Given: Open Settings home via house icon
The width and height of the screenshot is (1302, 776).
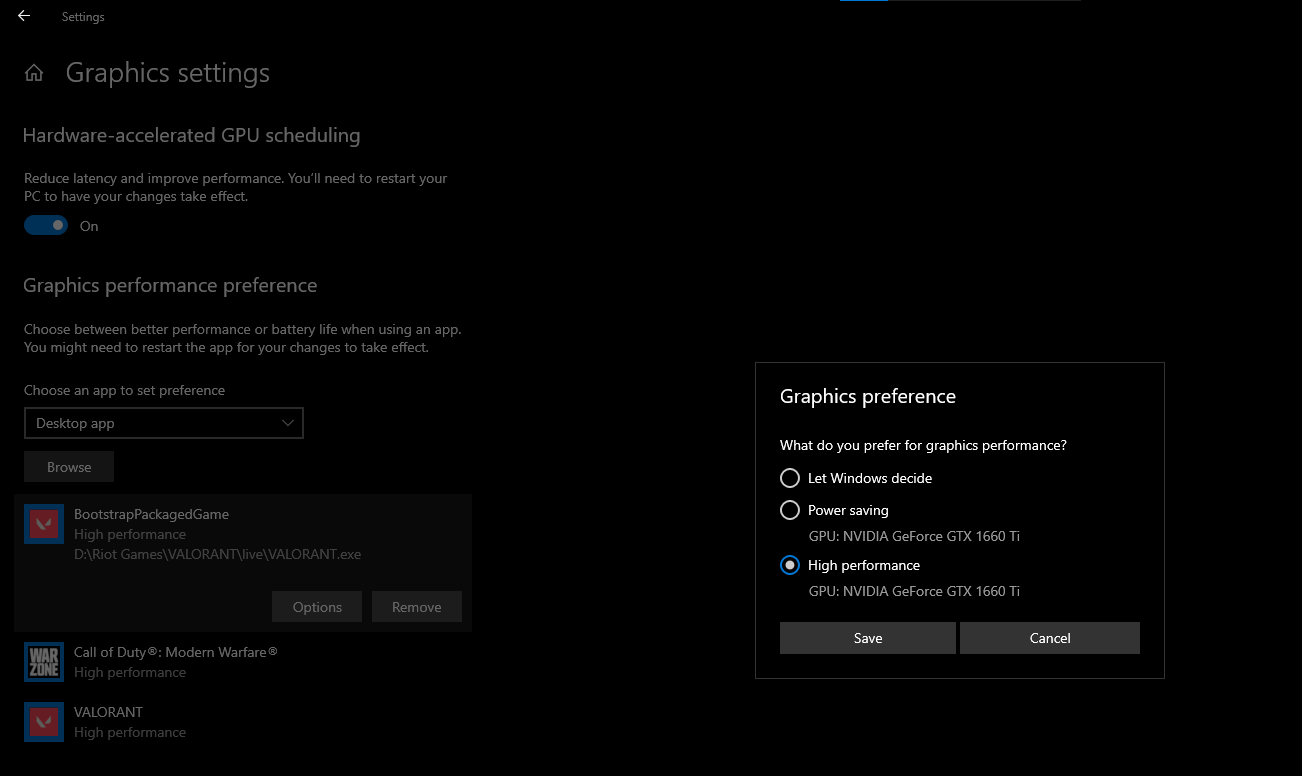Looking at the screenshot, I should 34,73.
